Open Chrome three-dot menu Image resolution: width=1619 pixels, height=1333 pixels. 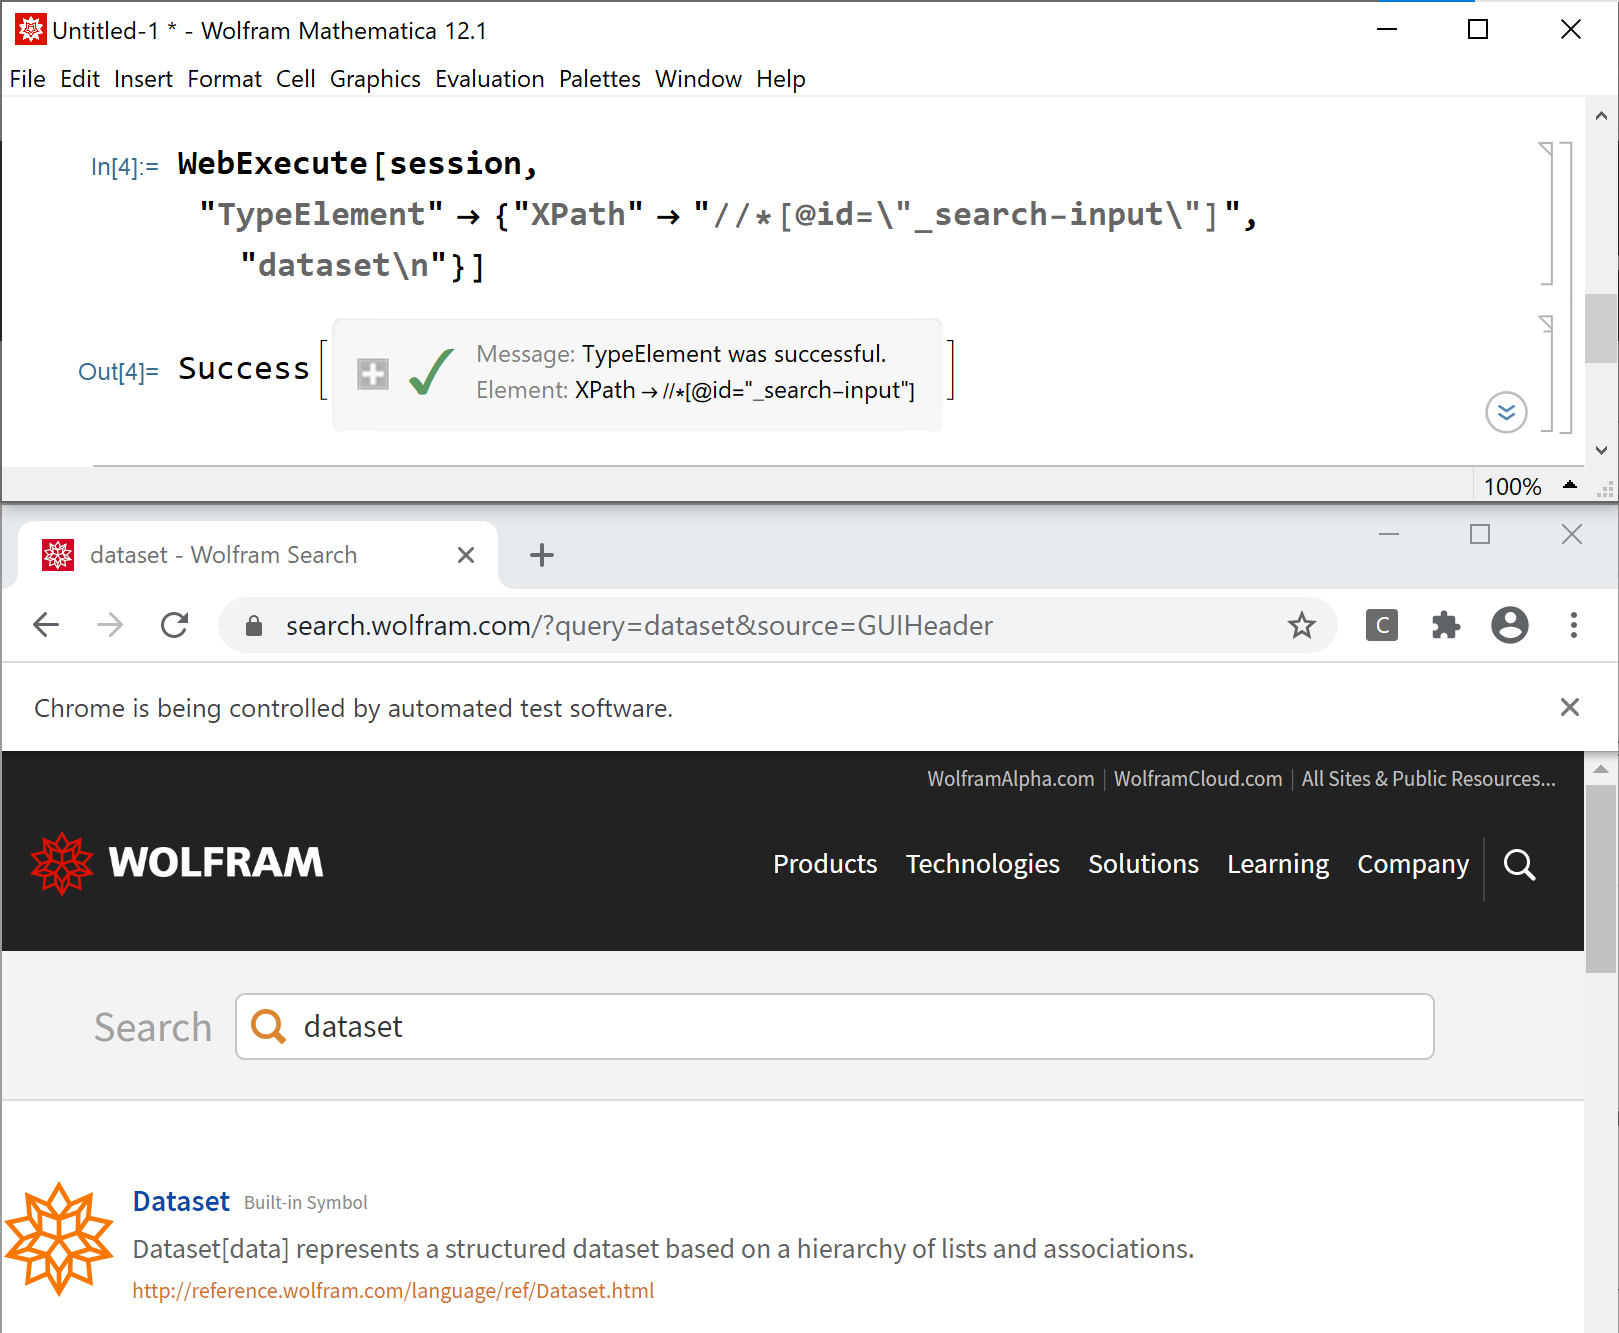(x=1573, y=625)
